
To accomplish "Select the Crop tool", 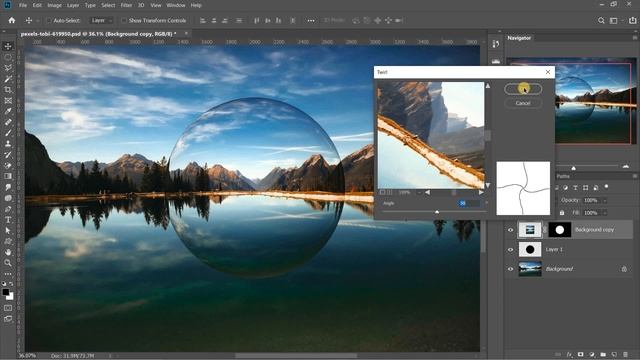I will (8, 89).
